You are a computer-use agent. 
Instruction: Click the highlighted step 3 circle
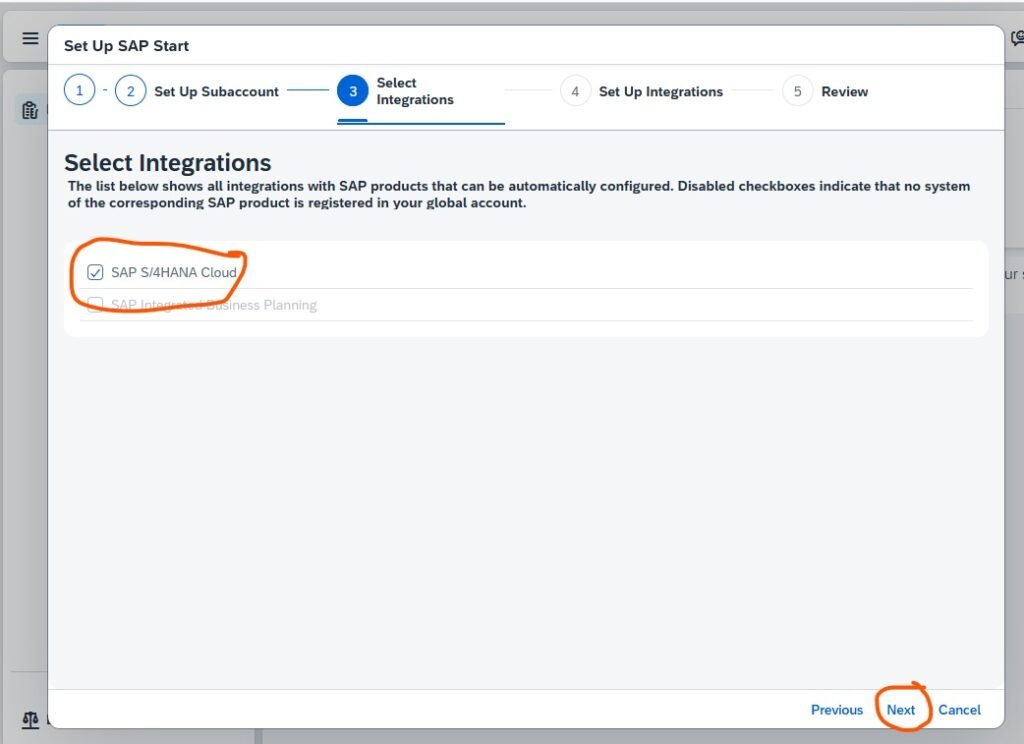pos(353,91)
